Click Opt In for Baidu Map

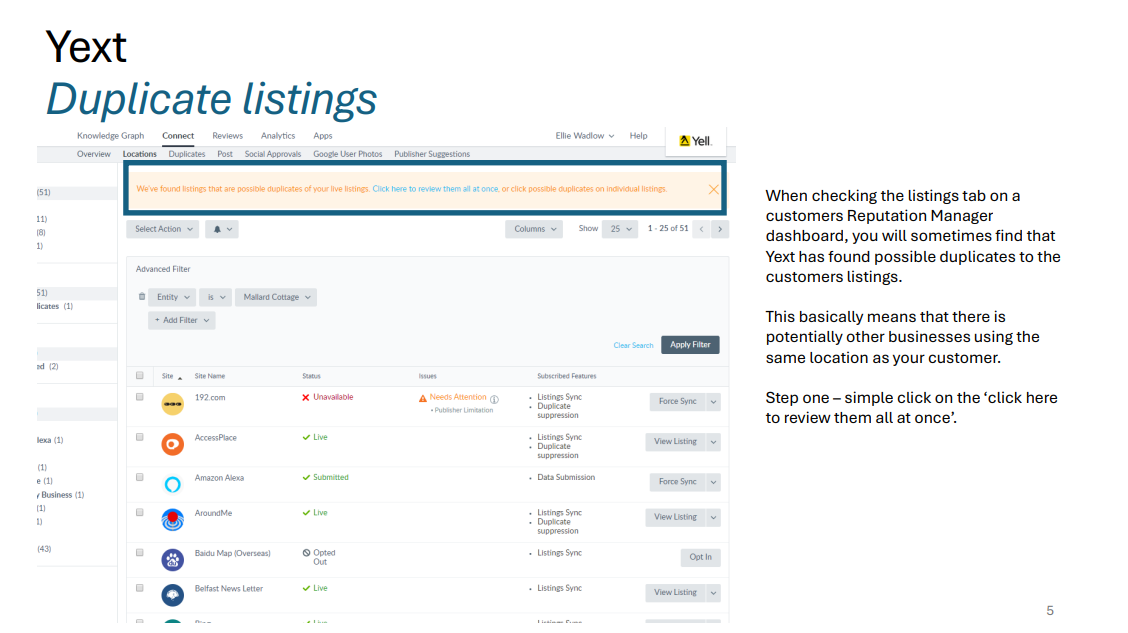pyautogui.click(x=701, y=557)
